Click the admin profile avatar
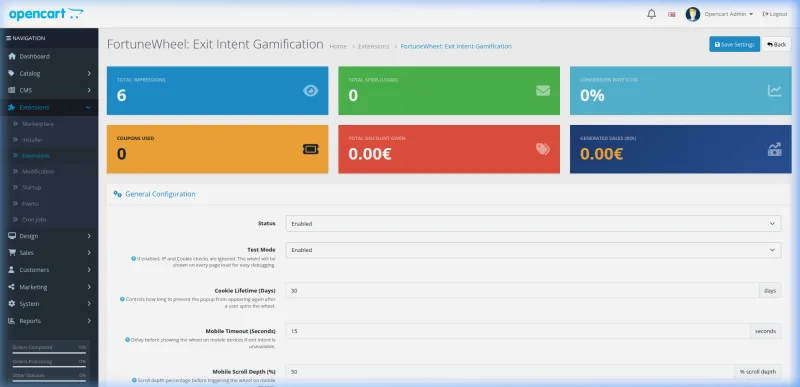This screenshot has height=387, width=800. coord(692,14)
